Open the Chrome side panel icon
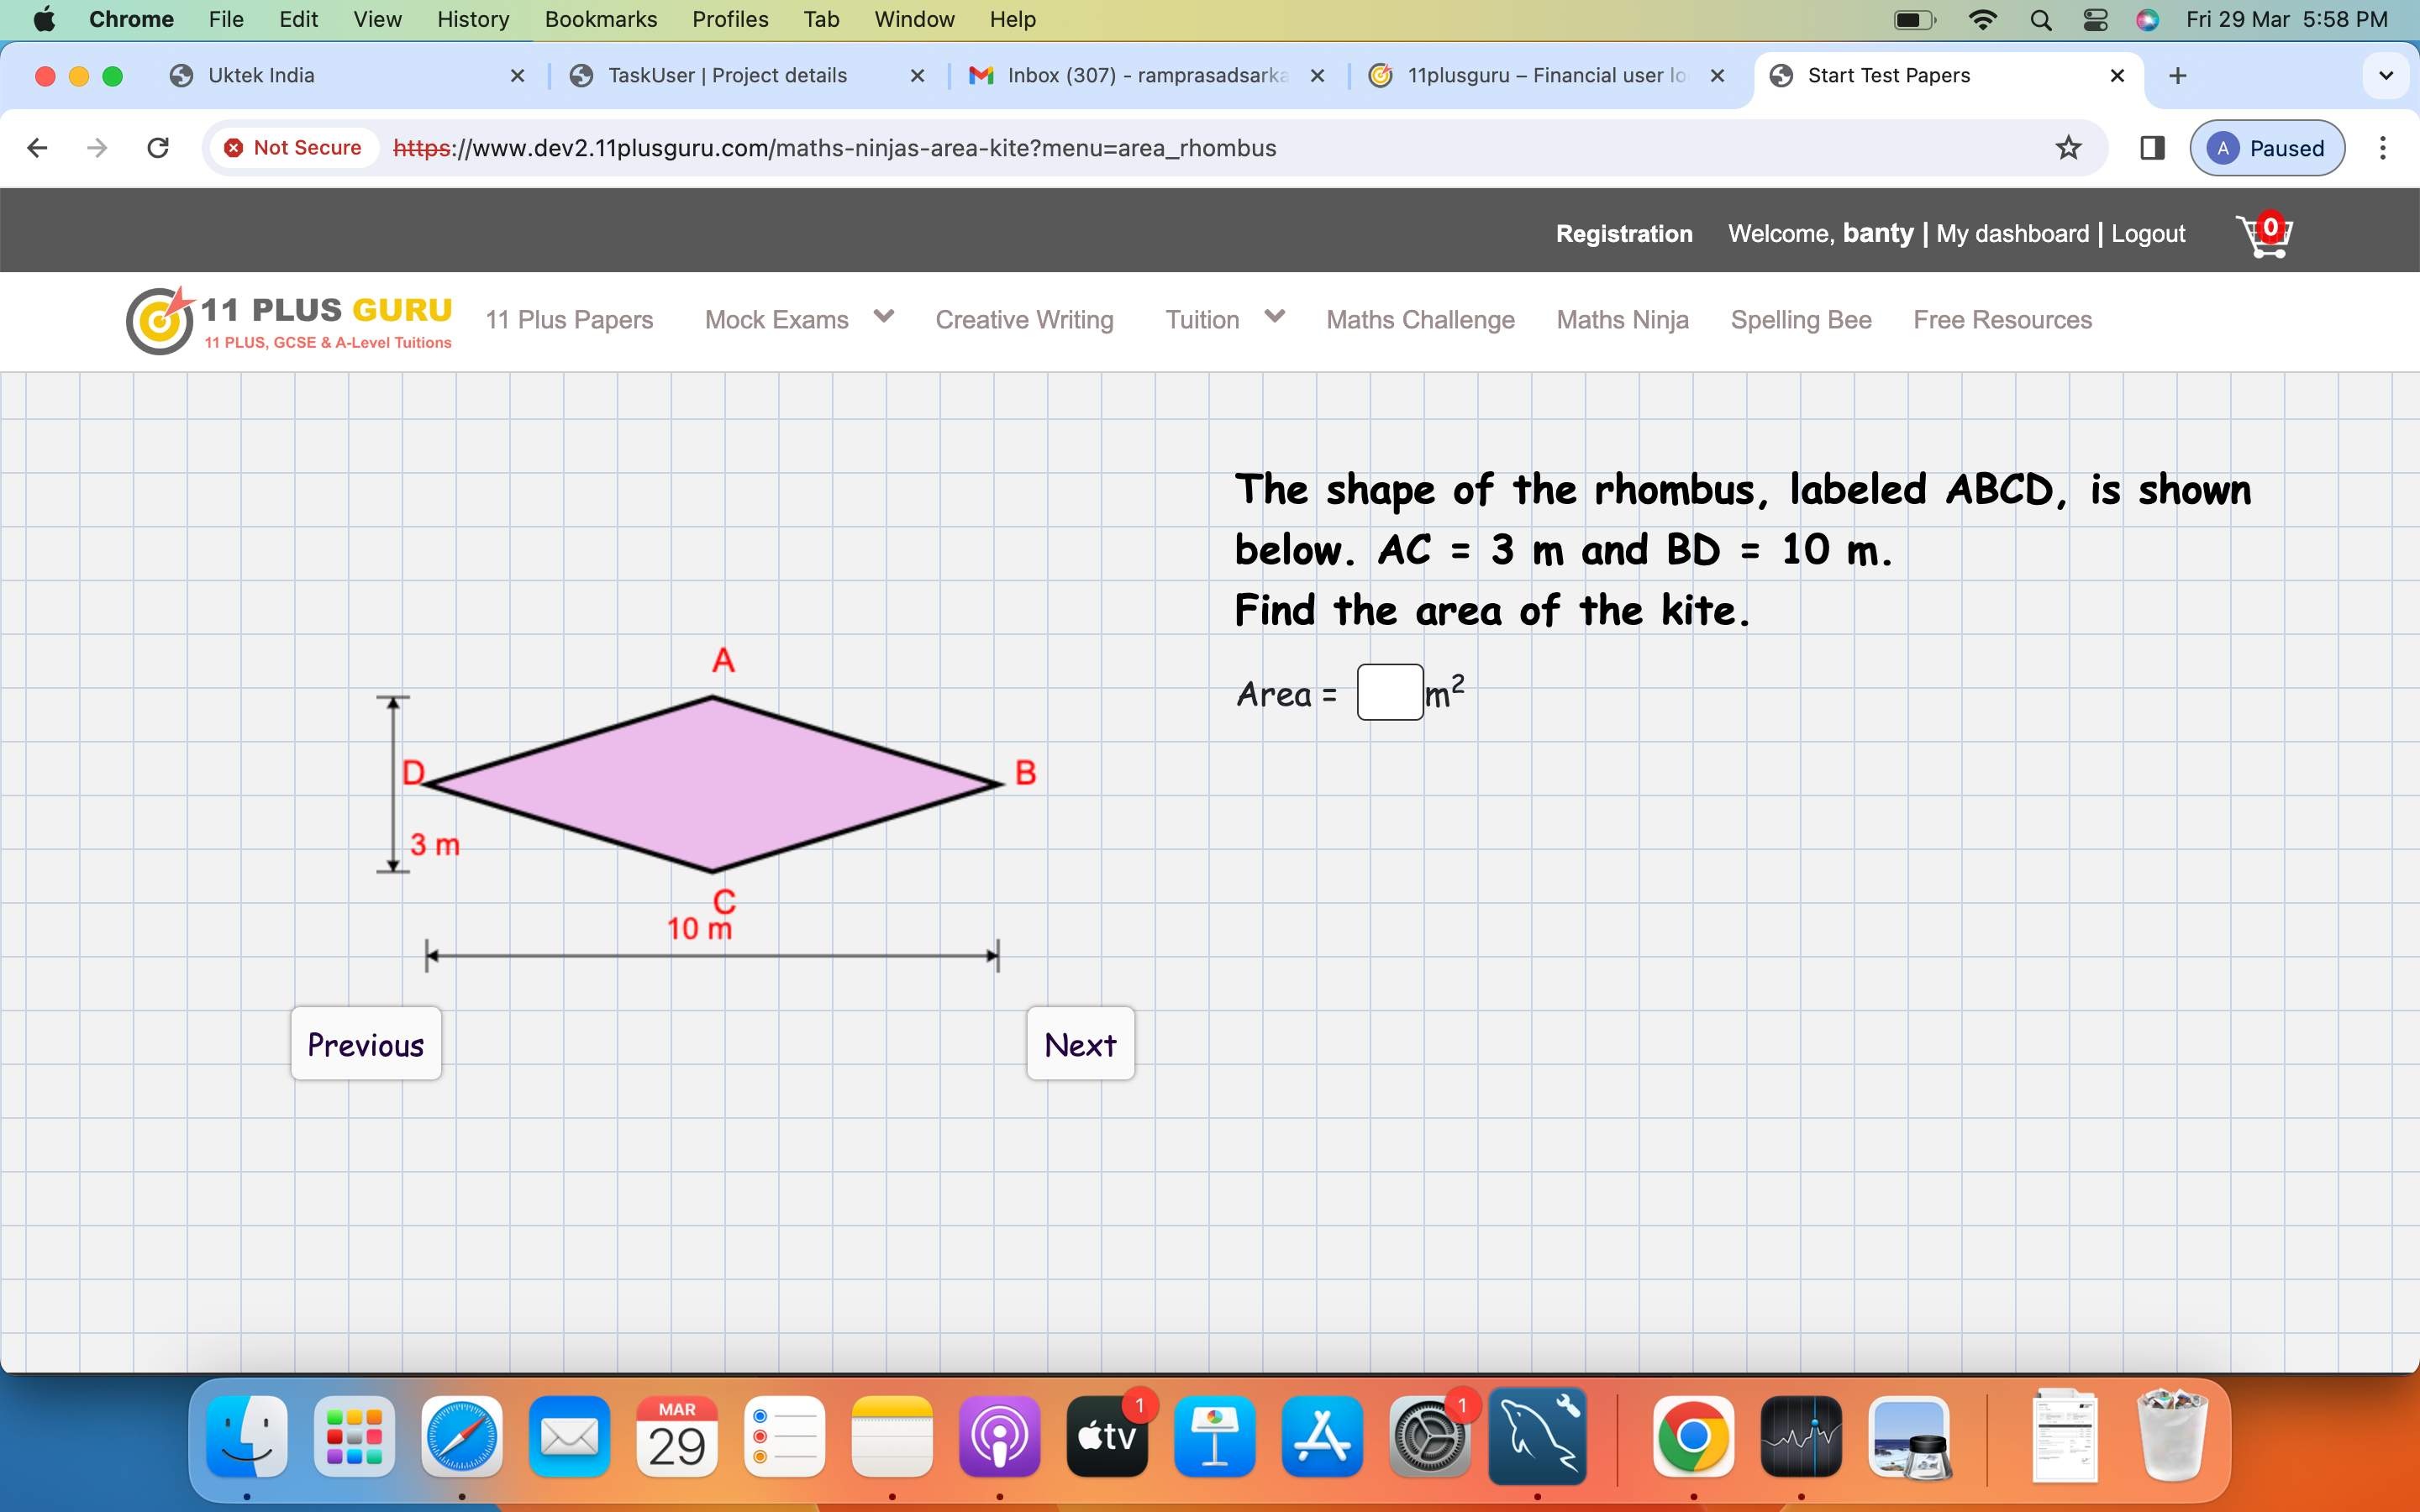Image resolution: width=2420 pixels, height=1512 pixels. tap(2152, 148)
